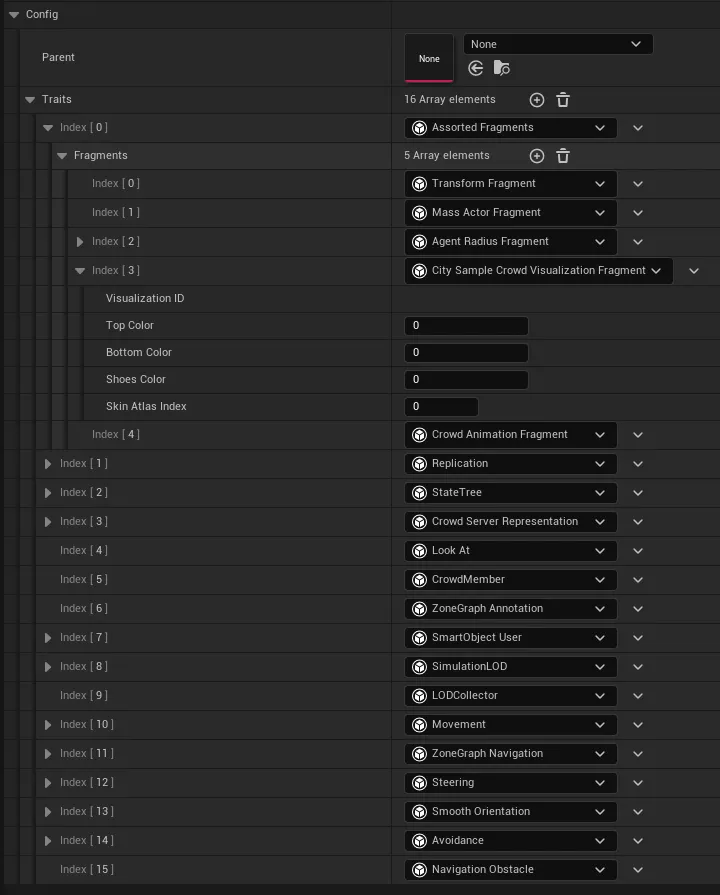This screenshot has height=895, width=720.
Task: Click the Use Selected Asset arrow beside Parent
Action: [476, 68]
